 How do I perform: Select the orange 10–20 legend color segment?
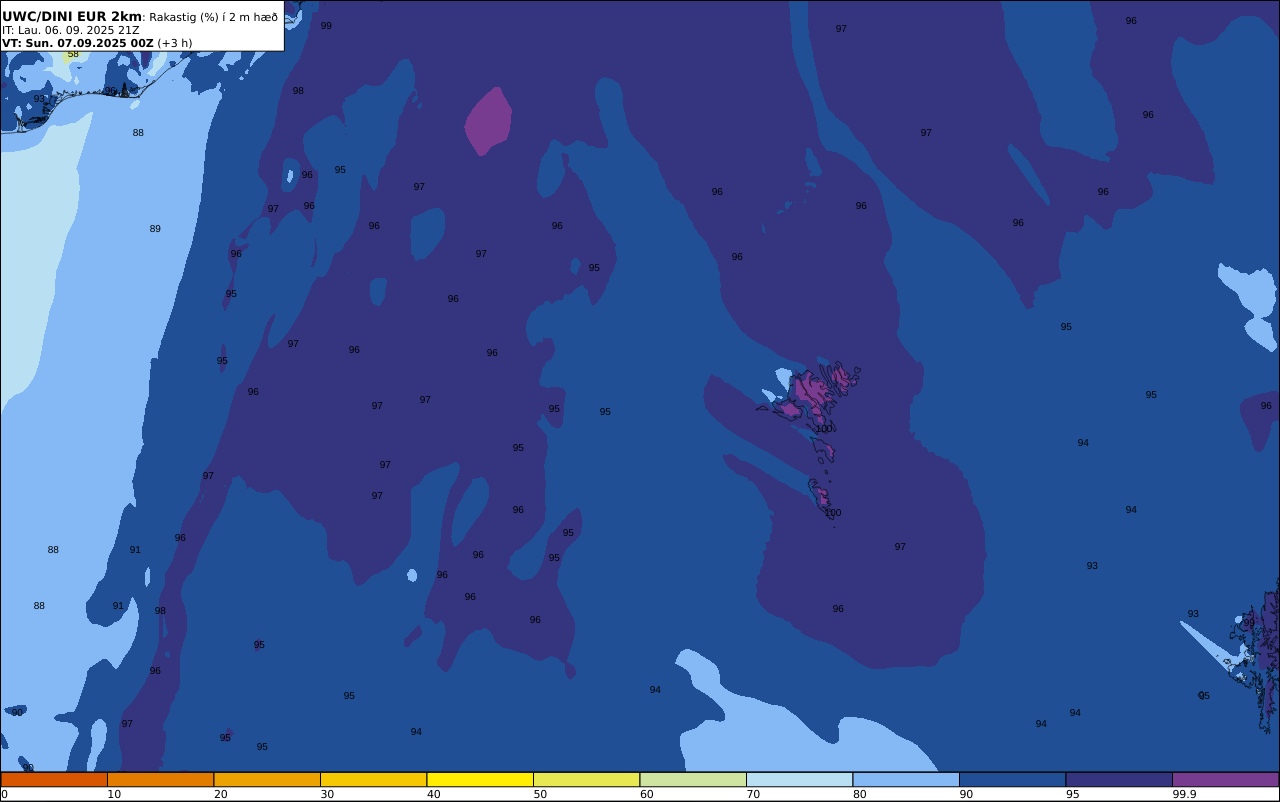160,779
